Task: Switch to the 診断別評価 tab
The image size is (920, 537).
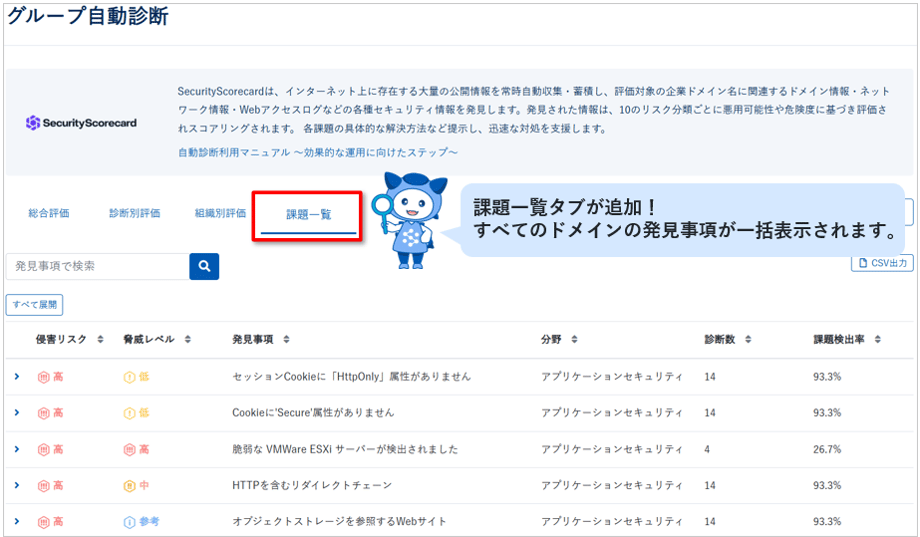Action: coord(134,213)
